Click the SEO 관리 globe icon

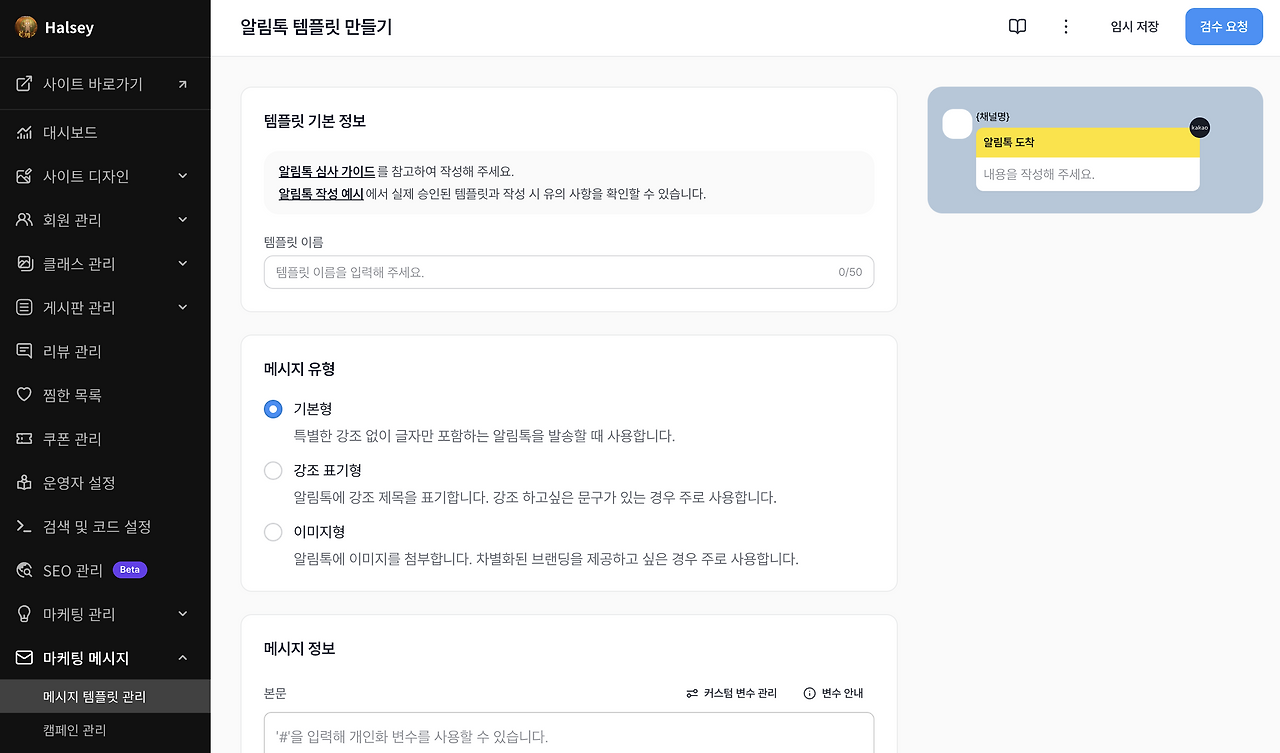pos(24,570)
